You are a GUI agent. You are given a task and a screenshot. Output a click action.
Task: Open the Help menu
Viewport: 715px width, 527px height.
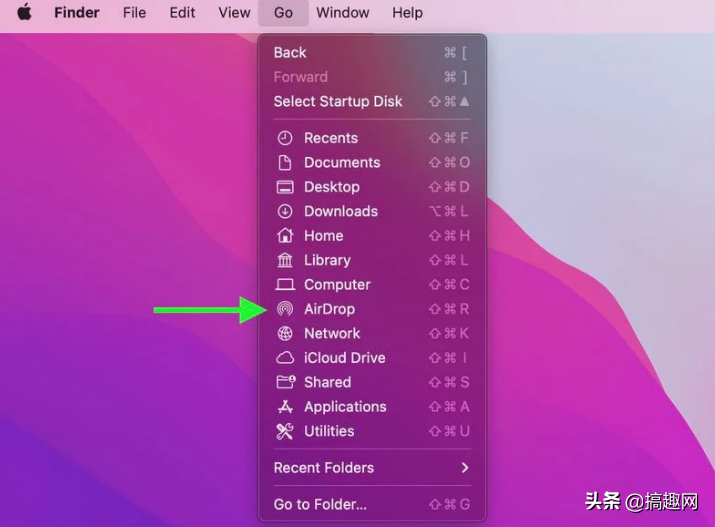point(408,12)
